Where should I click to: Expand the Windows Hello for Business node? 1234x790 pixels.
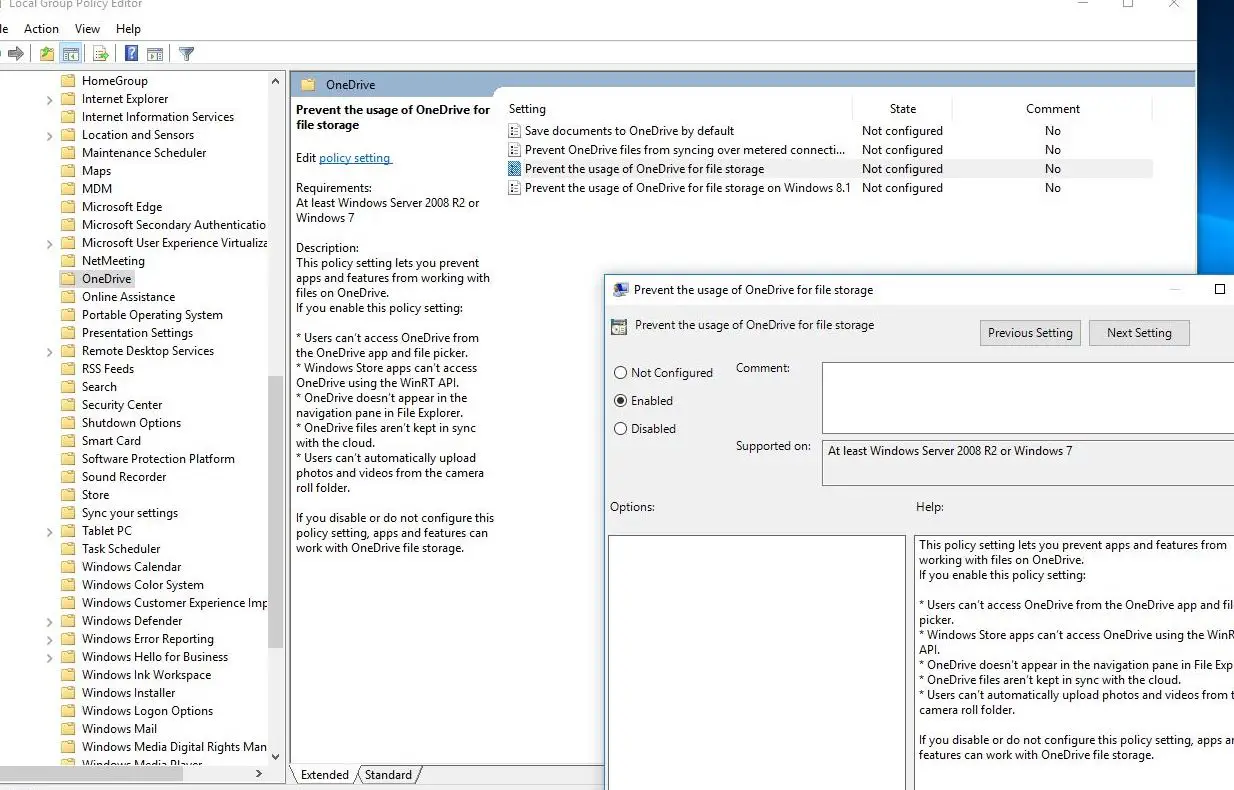pyautogui.click(x=49, y=657)
